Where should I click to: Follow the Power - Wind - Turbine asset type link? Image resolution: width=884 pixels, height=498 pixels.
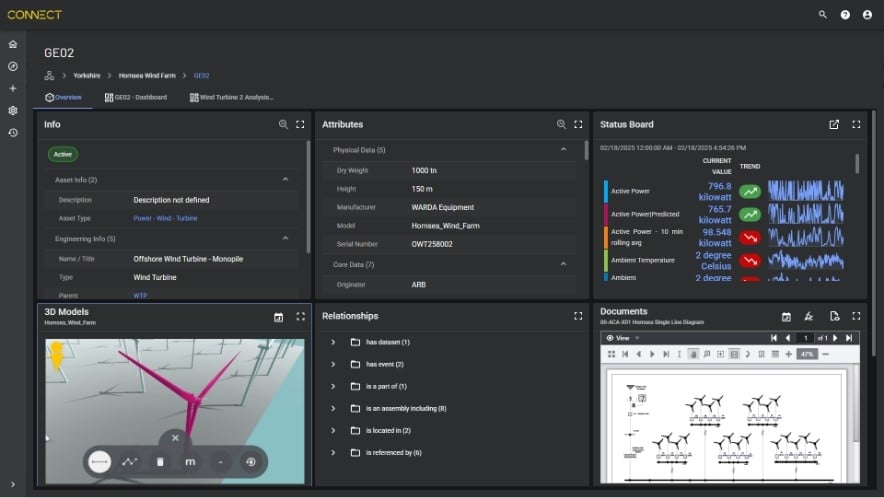click(x=165, y=218)
